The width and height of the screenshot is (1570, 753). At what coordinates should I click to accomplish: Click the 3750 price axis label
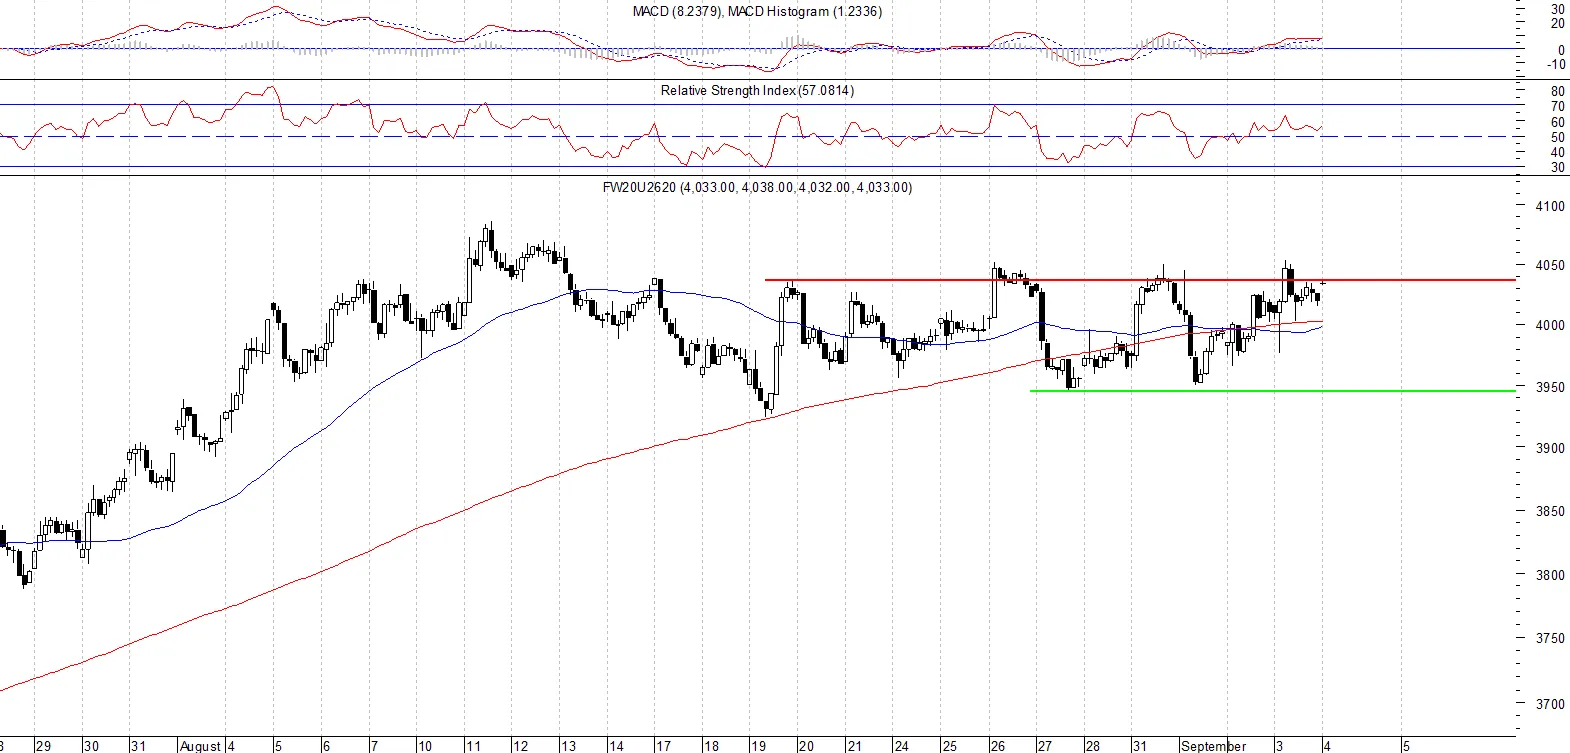pyautogui.click(x=1550, y=638)
